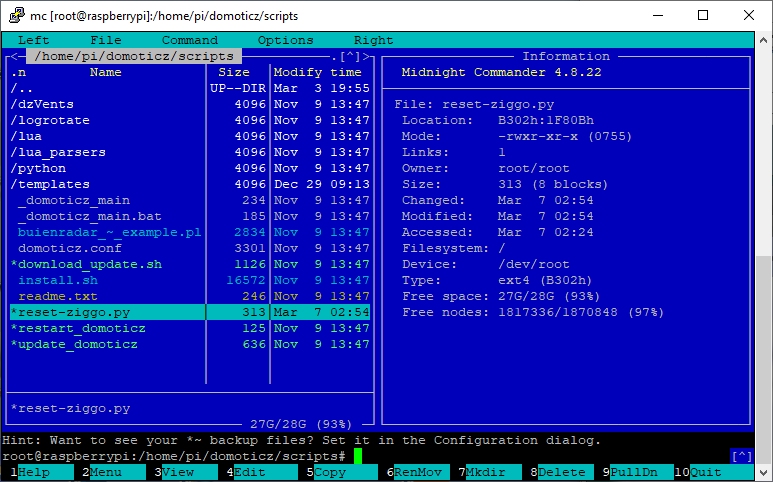Maximize the PuTTY window
Screen dimensions: 773x482
click(x=703, y=15)
